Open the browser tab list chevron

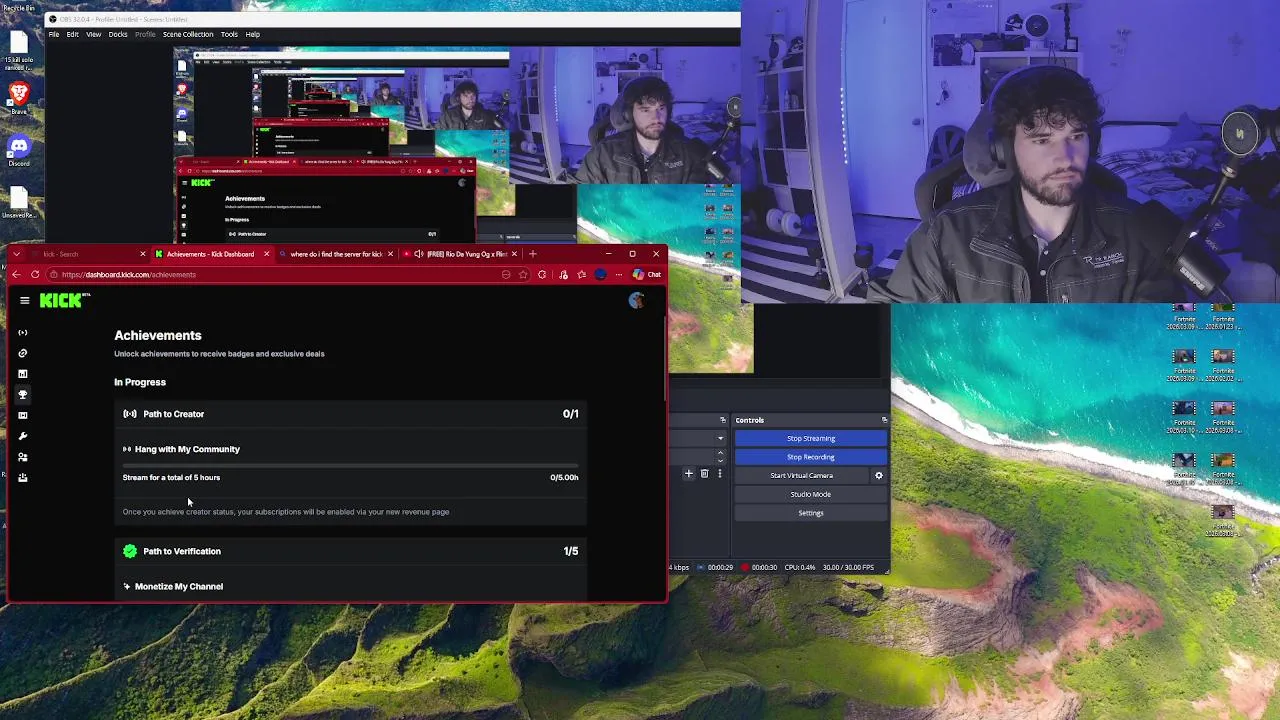(18, 254)
